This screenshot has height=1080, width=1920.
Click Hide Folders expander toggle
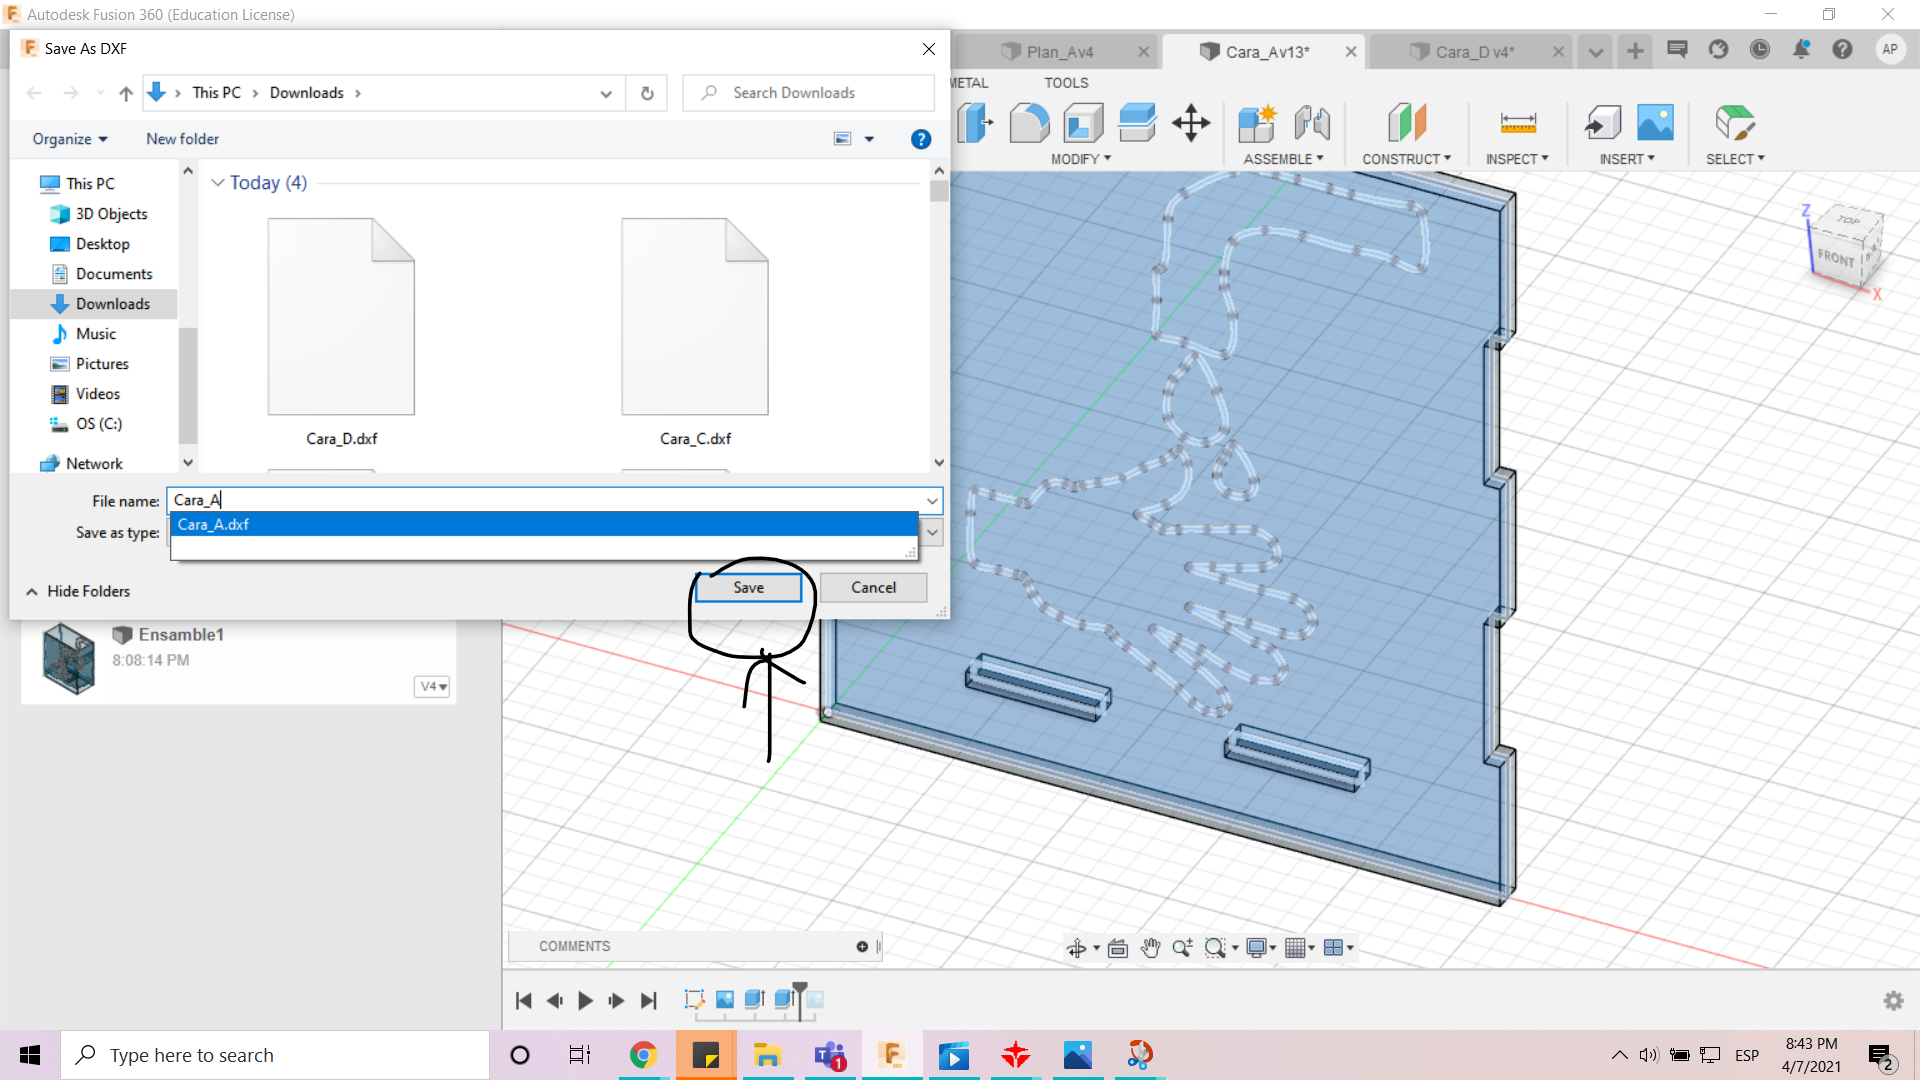pos(32,591)
